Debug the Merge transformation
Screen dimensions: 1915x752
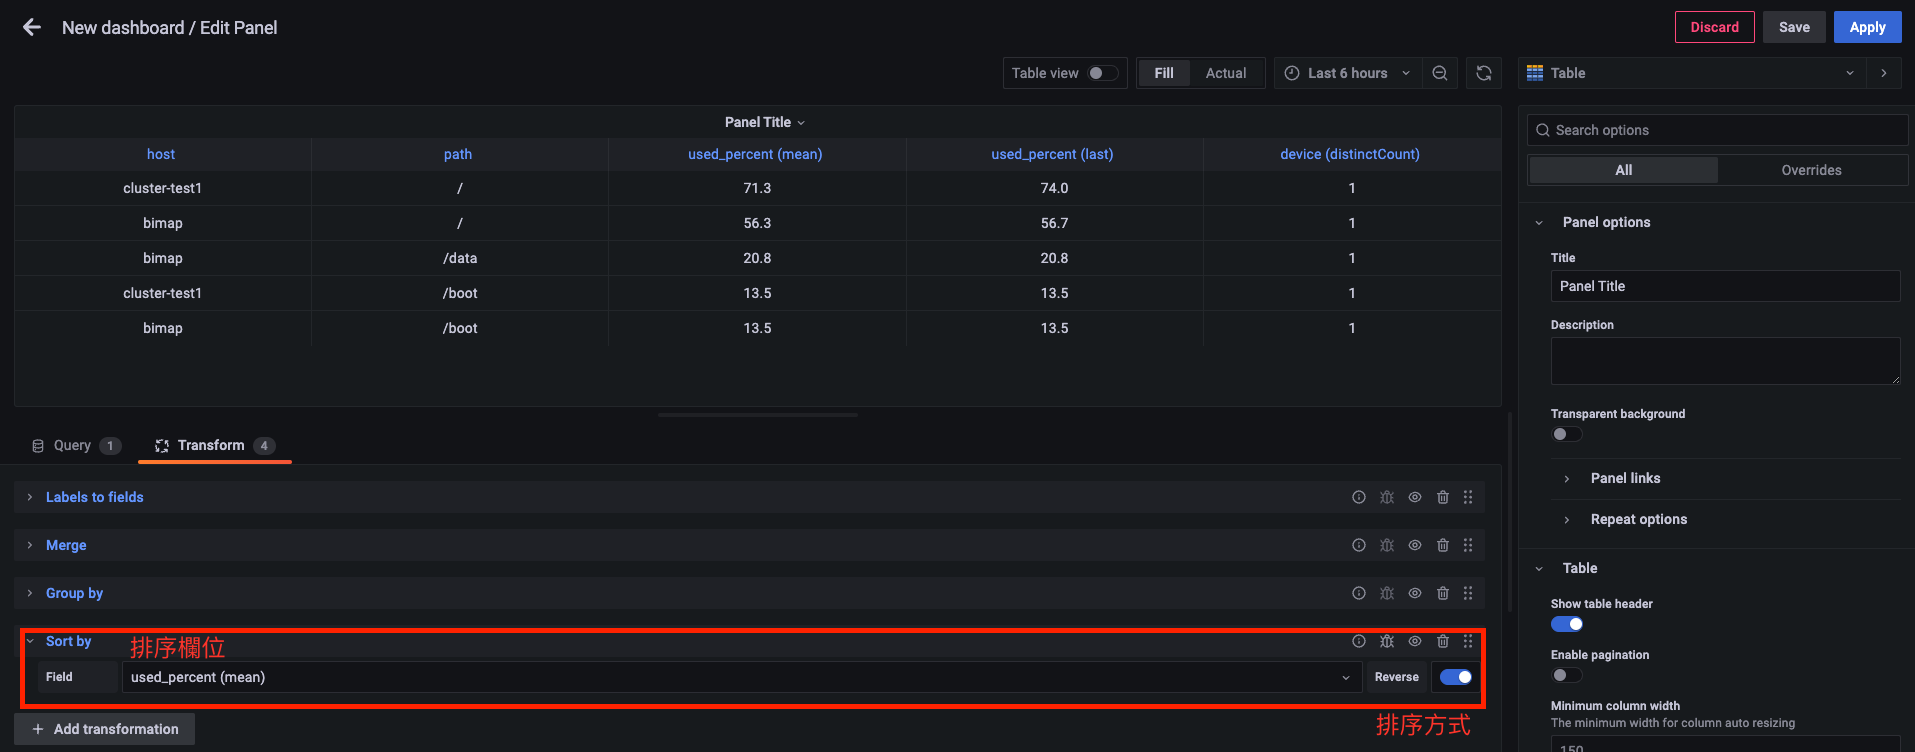pyautogui.click(x=1387, y=545)
